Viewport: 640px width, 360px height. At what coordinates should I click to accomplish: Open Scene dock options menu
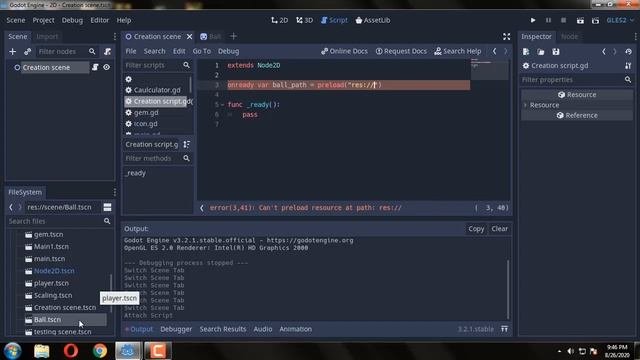pyautogui.click(x=115, y=36)
